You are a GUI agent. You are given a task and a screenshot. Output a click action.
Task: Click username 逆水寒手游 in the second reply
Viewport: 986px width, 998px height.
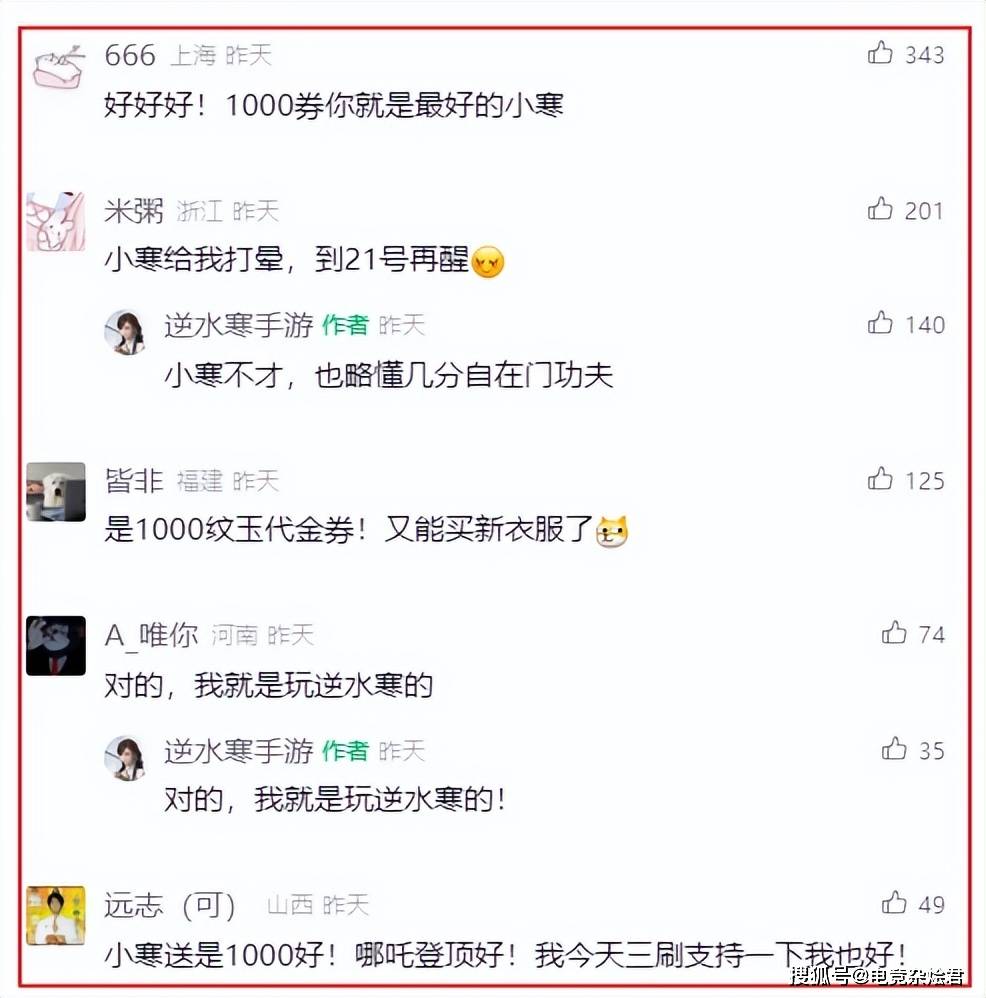coord(239,751)
